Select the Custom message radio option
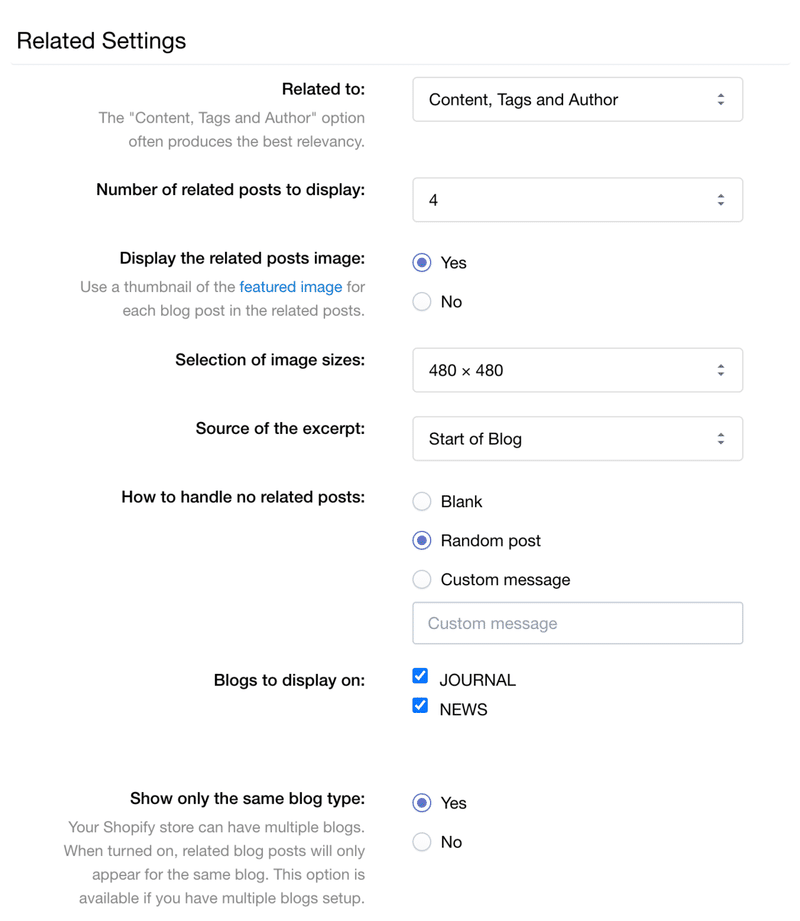Screen dimensions: 800x921 coord(422,580)
